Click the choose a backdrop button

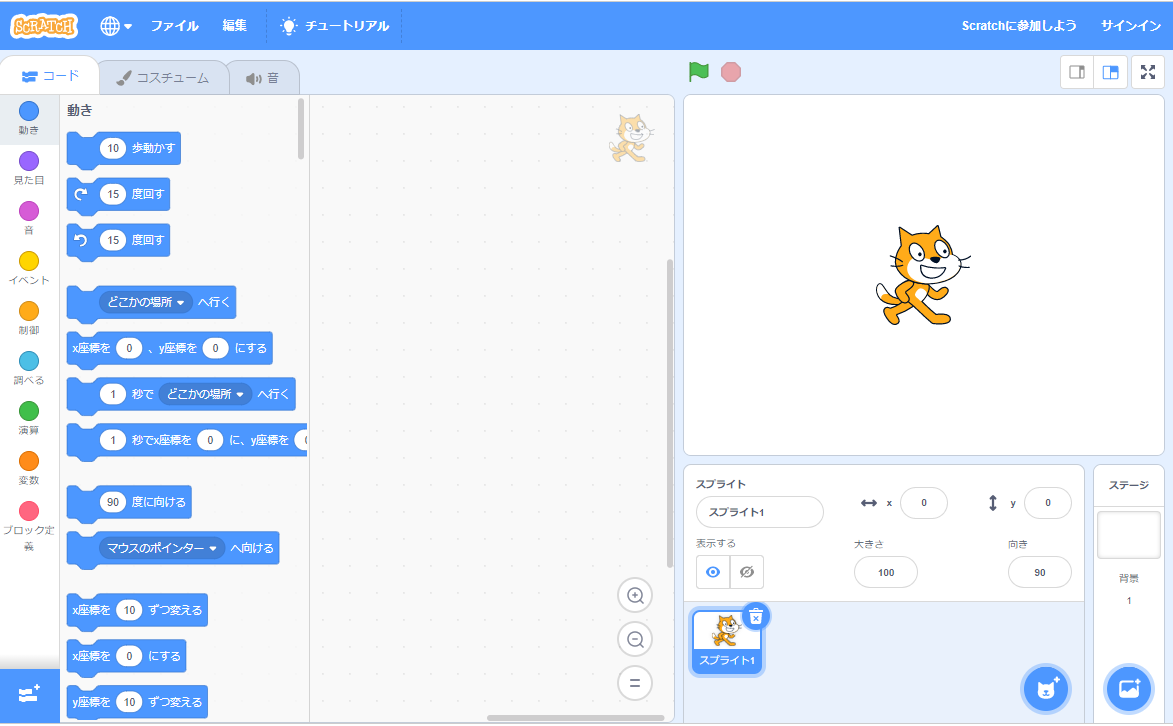point(1129,689)
